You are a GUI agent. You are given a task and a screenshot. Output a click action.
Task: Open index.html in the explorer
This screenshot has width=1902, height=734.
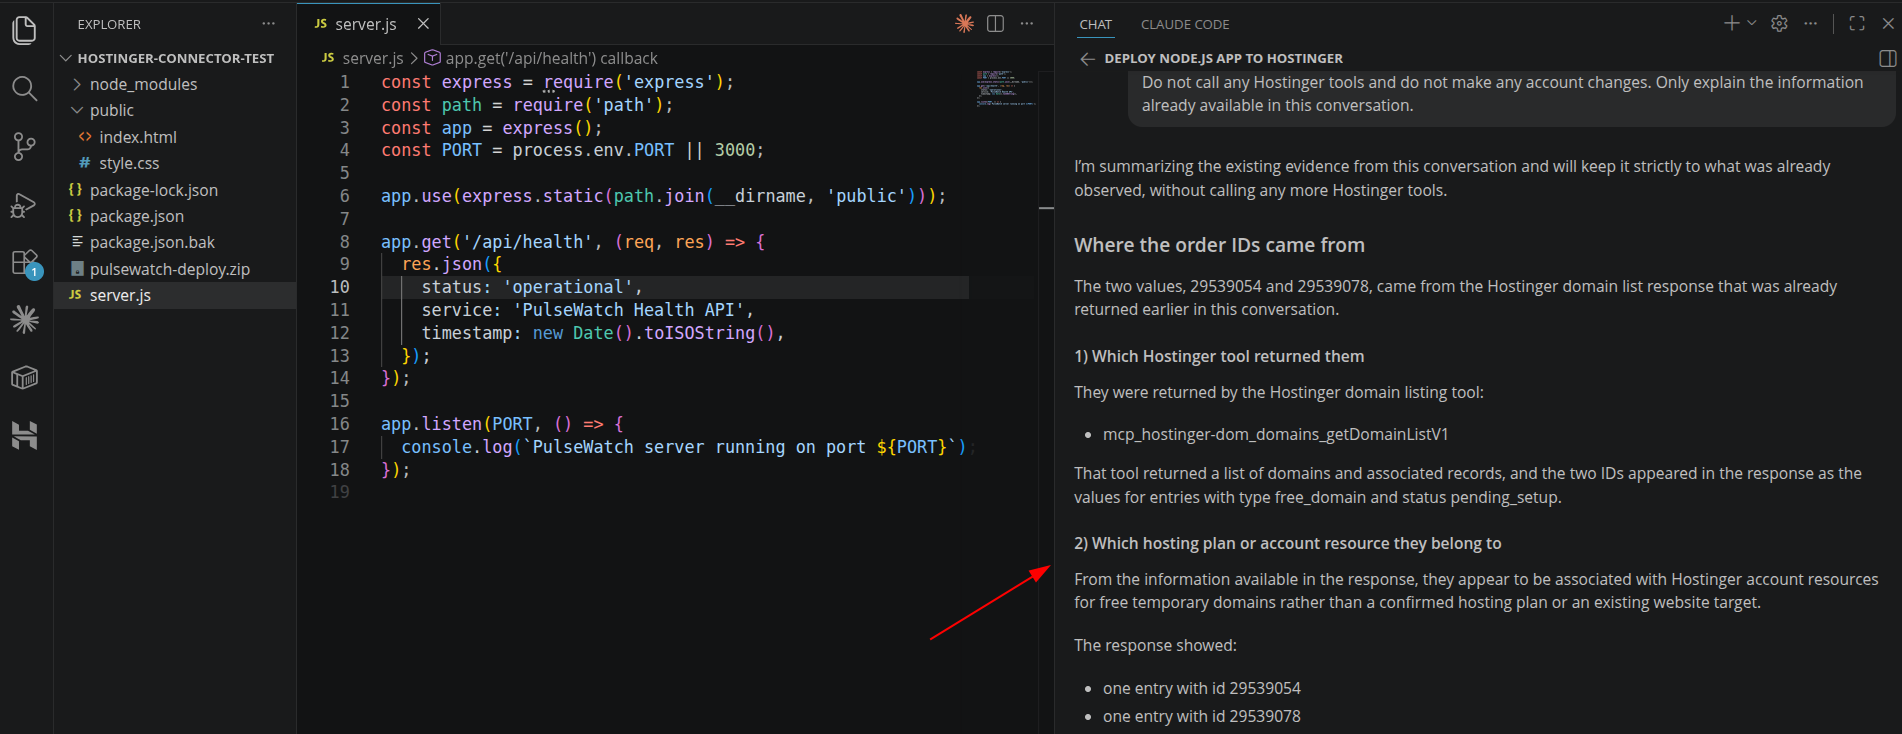tap(175, 137)
